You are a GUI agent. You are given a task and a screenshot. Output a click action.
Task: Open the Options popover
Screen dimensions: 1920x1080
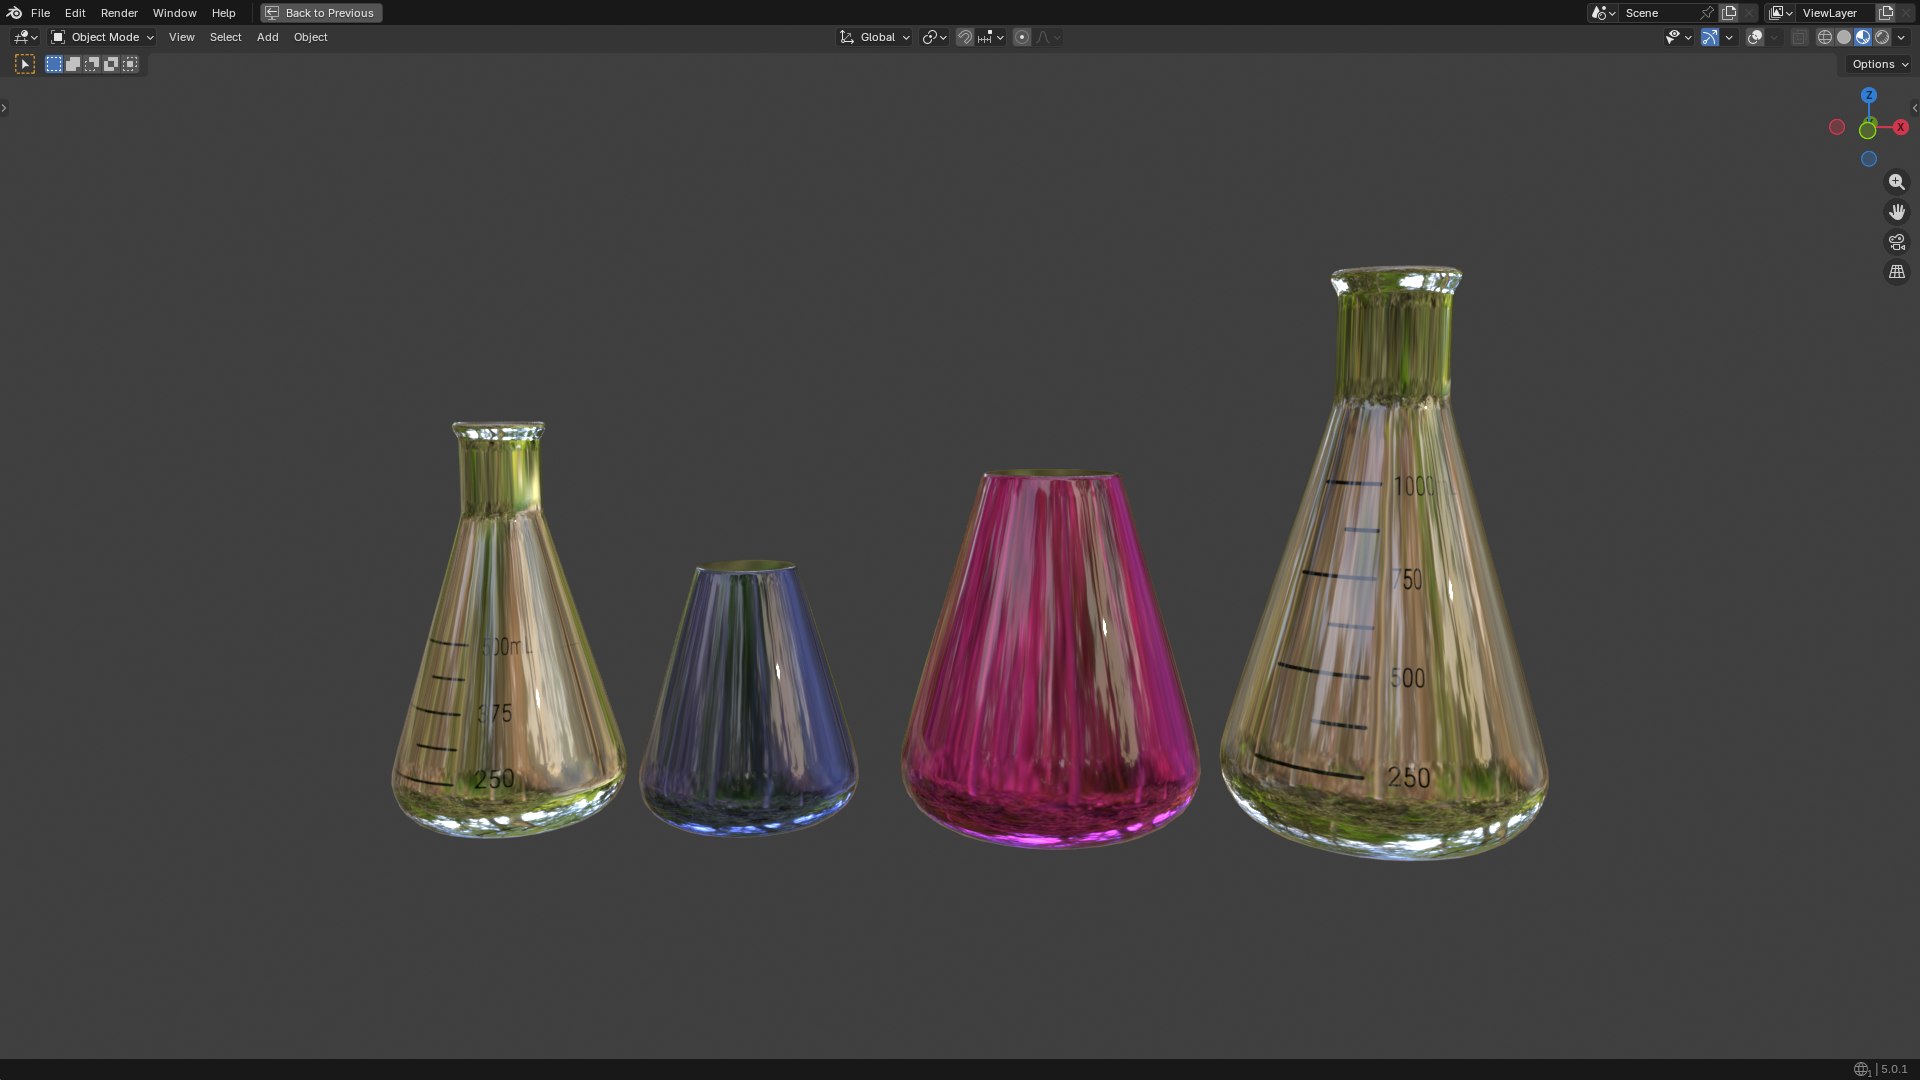(x=1879, y=64)
